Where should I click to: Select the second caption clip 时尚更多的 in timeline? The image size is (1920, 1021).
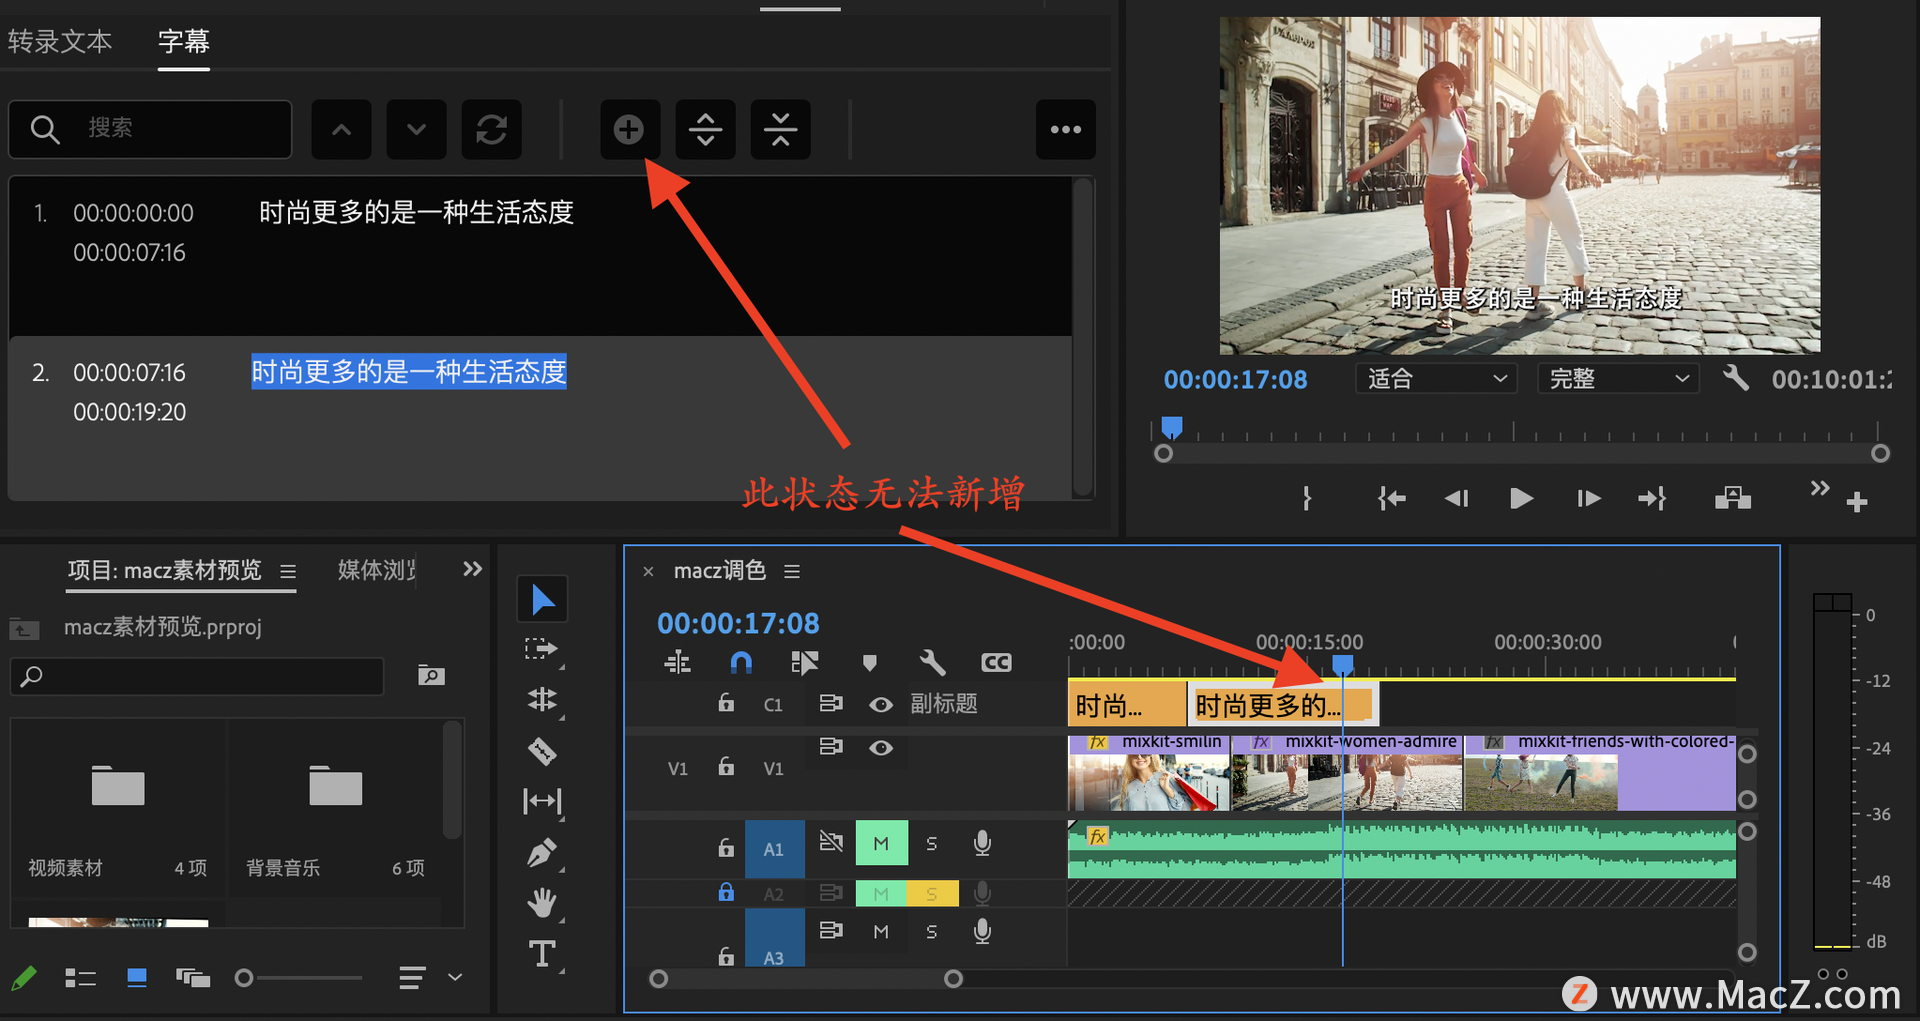click(1283, 704)
